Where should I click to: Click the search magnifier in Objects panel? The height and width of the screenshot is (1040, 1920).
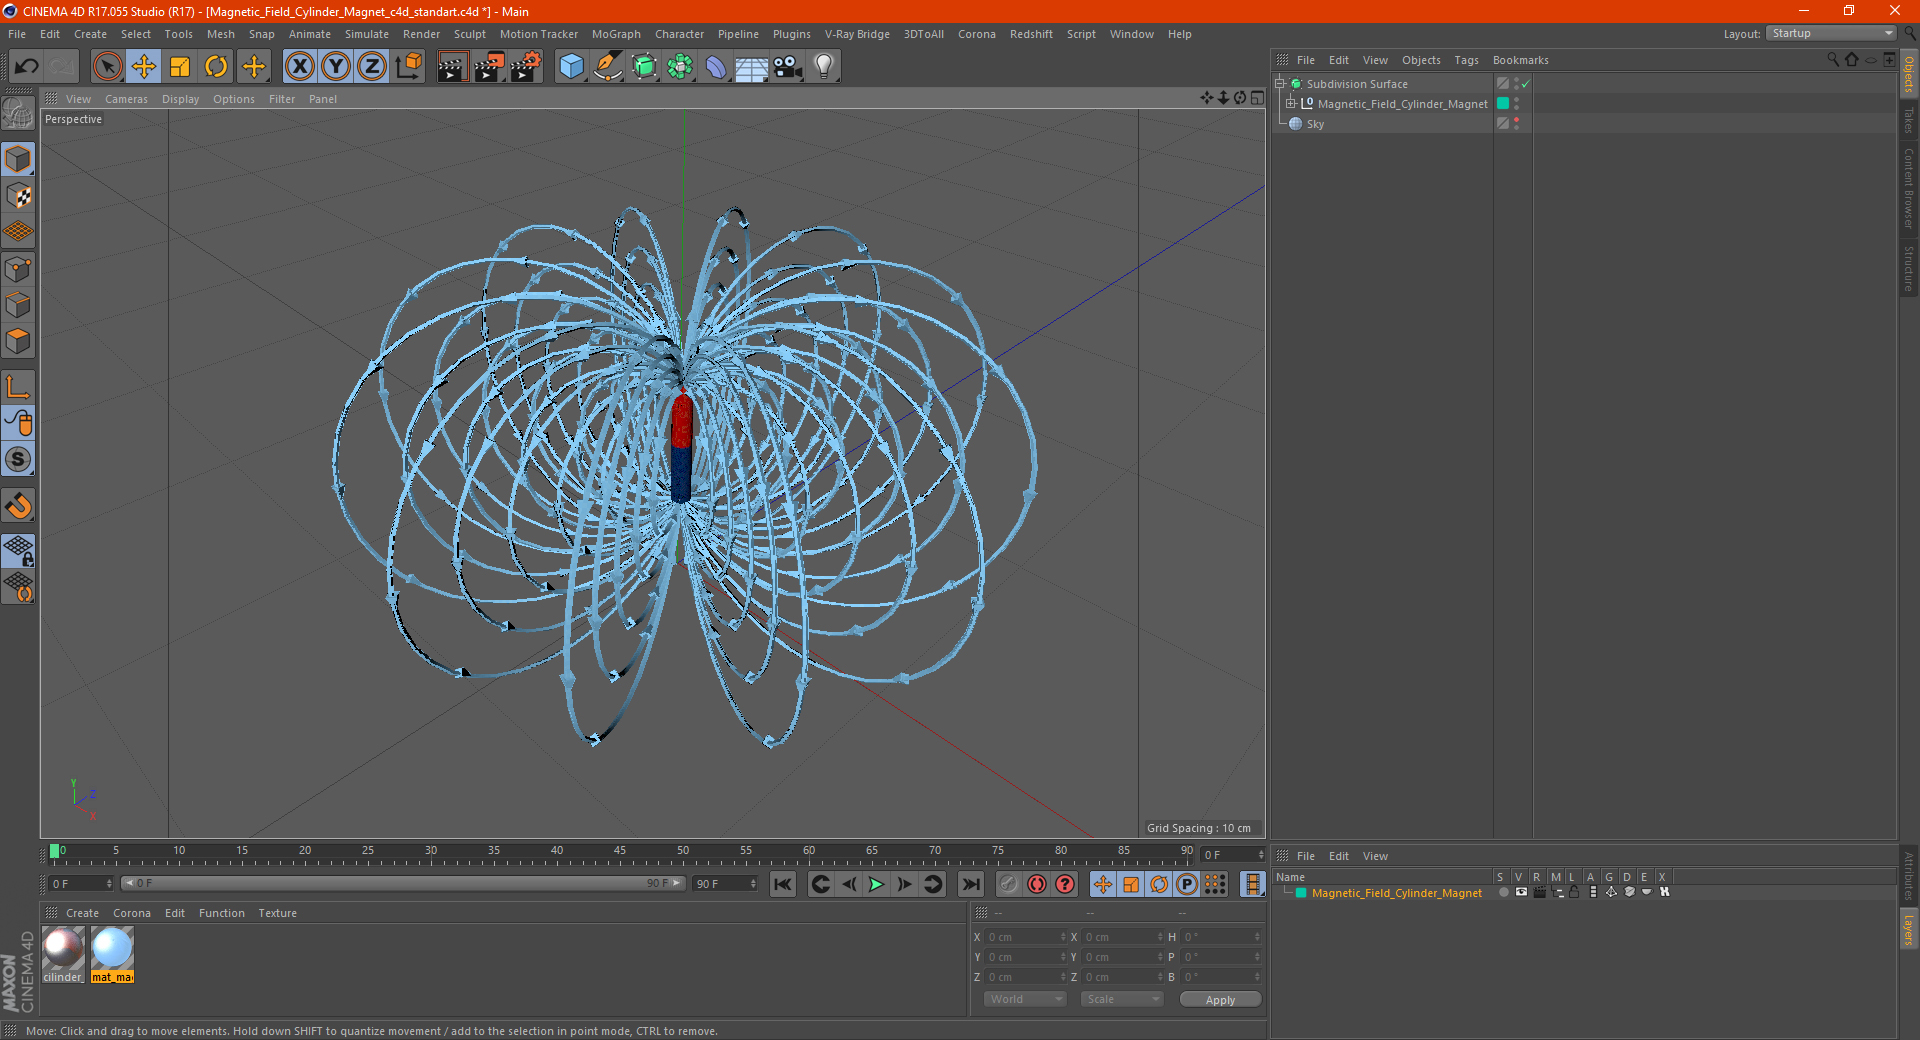point(1833,60)
